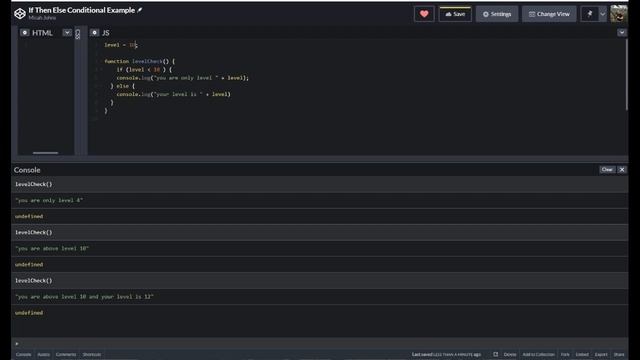Open the Shortcuts footer tab
The height and width of the screenshot is (360, 640).
click(92, 354)
